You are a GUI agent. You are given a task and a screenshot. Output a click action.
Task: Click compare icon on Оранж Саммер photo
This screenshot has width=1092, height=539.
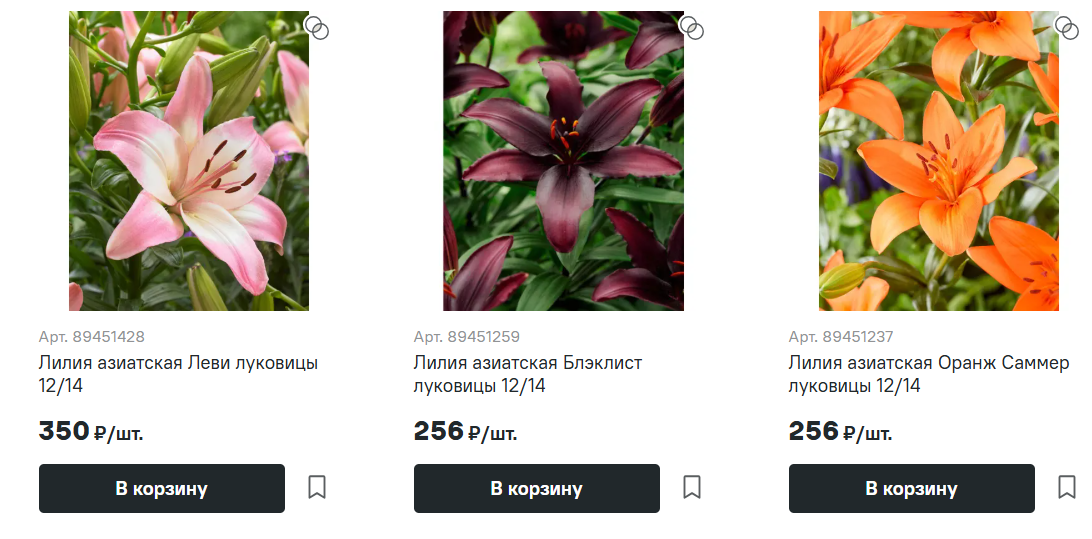1066,28
